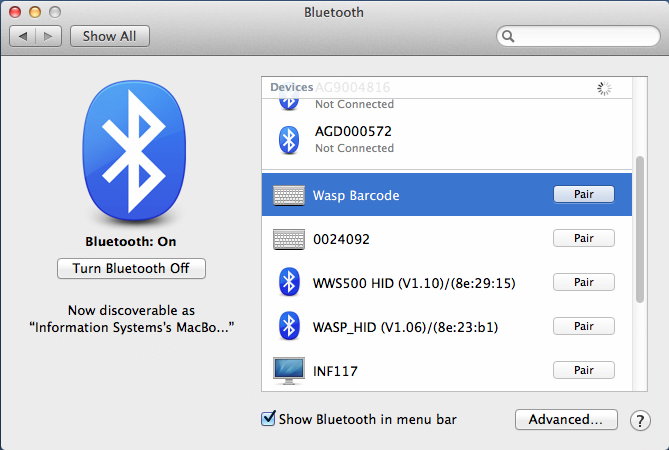Image resolution: width=669 pixels, height=450 pixels.
Task: Minimize the Bluetooth window
Action: point(35,12)
